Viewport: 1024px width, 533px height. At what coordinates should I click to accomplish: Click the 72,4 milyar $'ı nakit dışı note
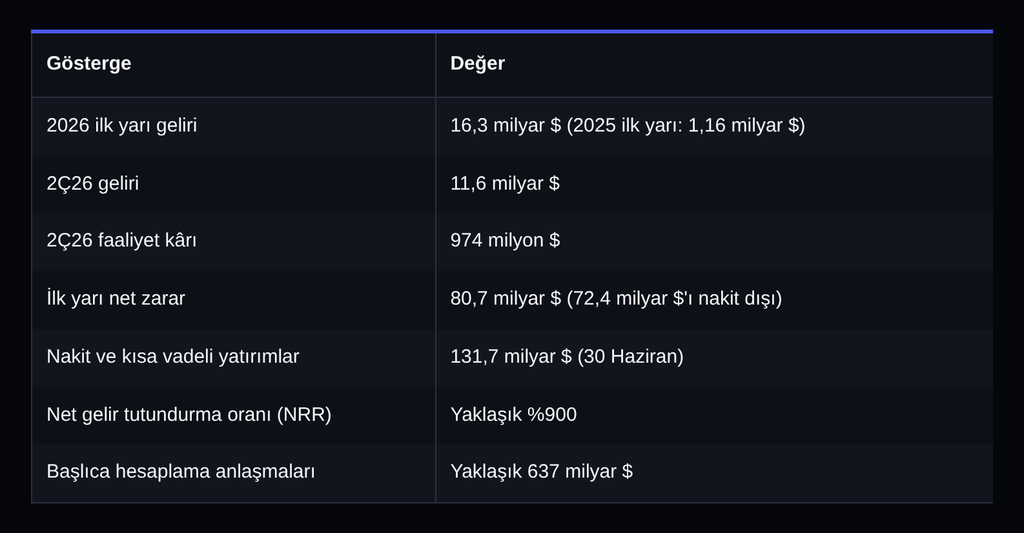674,299
